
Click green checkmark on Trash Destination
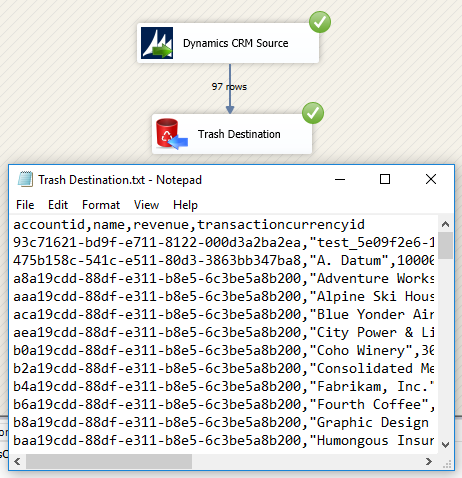click(x=313, y=113)
